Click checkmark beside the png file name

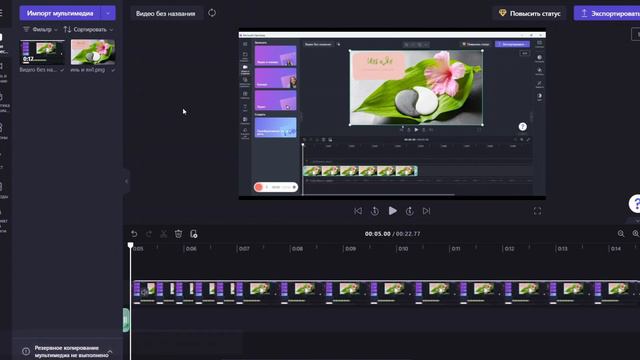(x=113, y=70)
